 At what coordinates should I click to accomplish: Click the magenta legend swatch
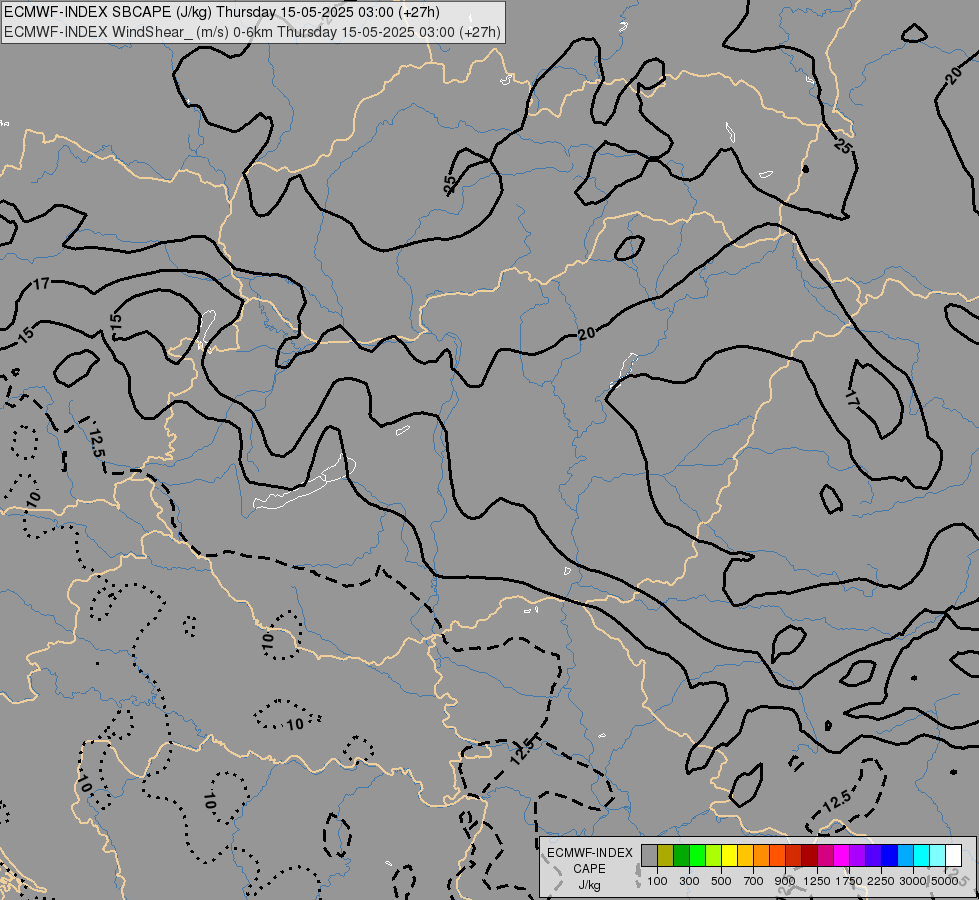point(842,856)
